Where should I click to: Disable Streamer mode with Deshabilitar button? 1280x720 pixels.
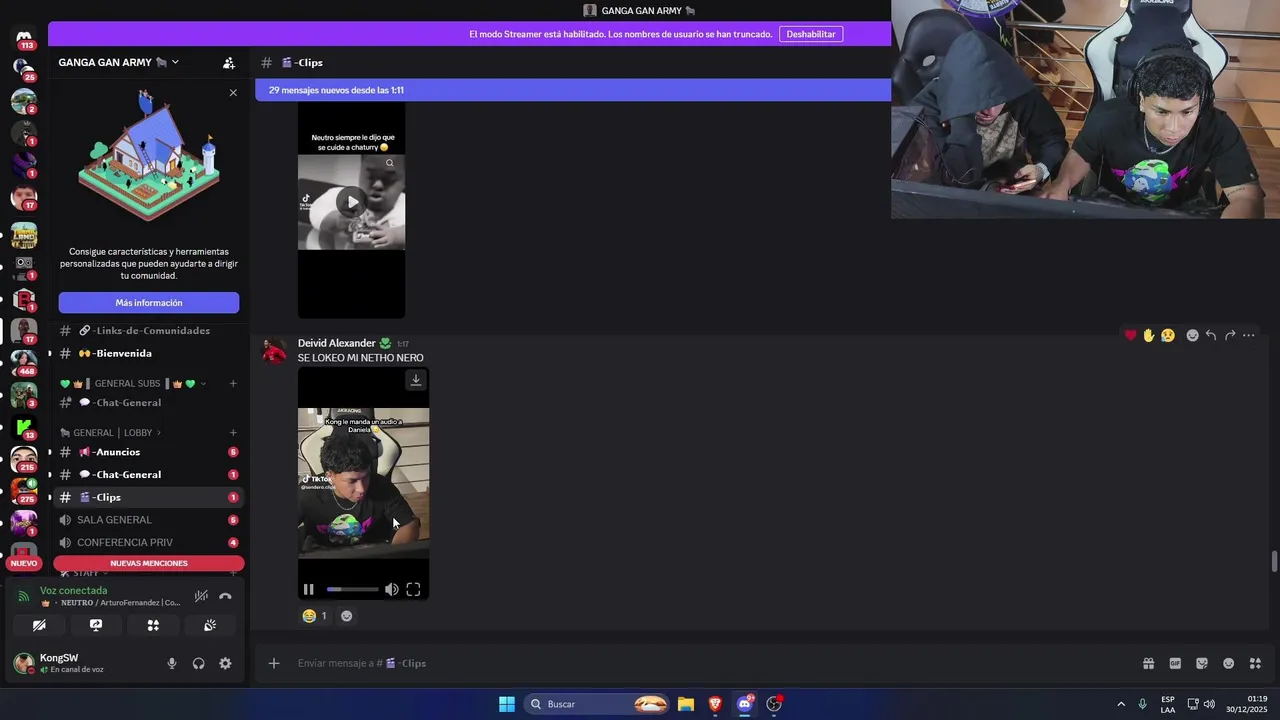810,34
